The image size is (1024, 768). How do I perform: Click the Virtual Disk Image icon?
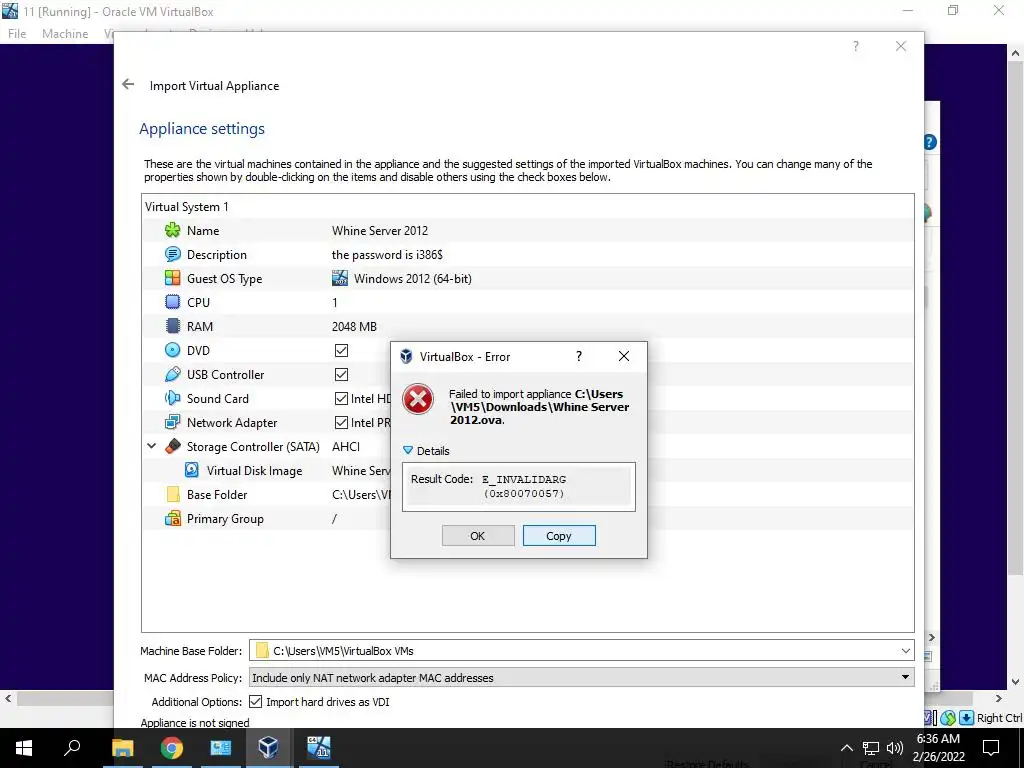coord(192,470)
